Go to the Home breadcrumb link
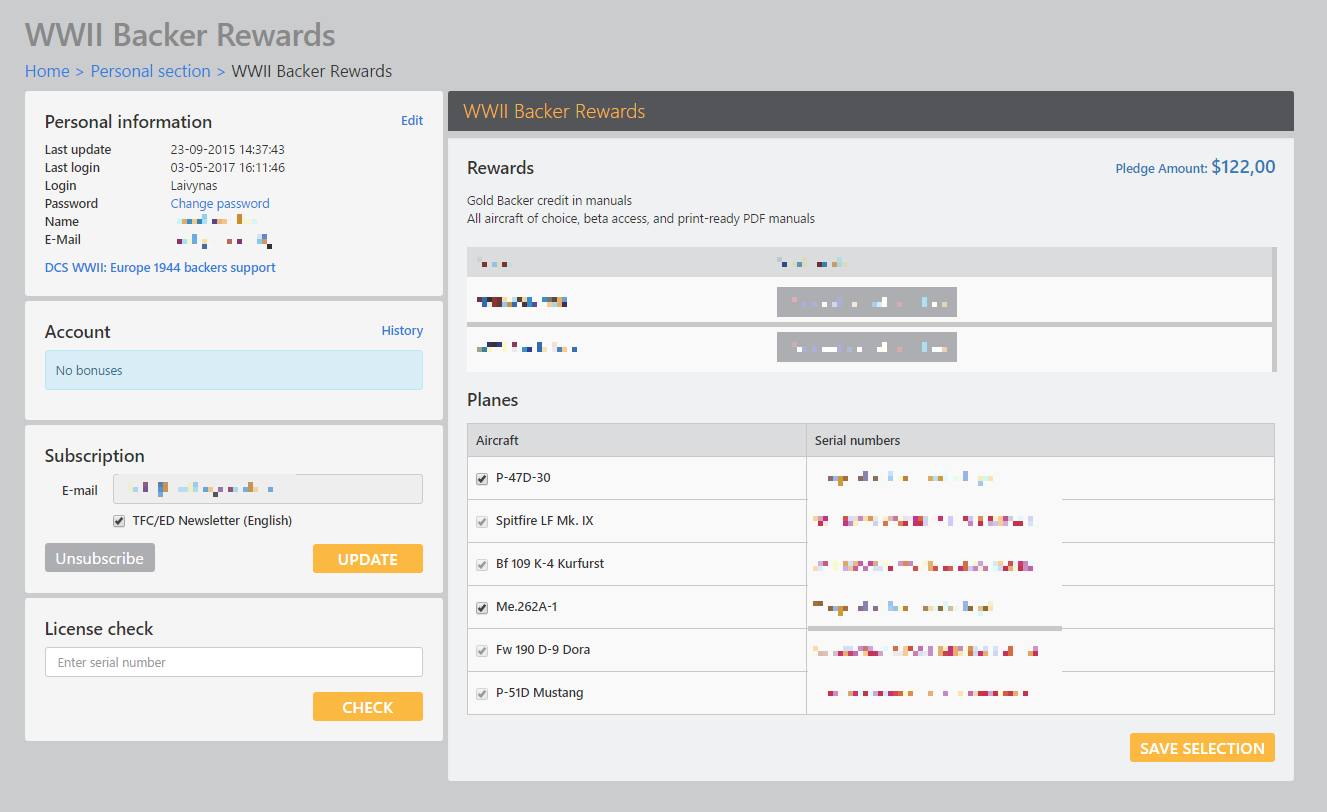This screenshot has width=1327, height=812. 47,71
